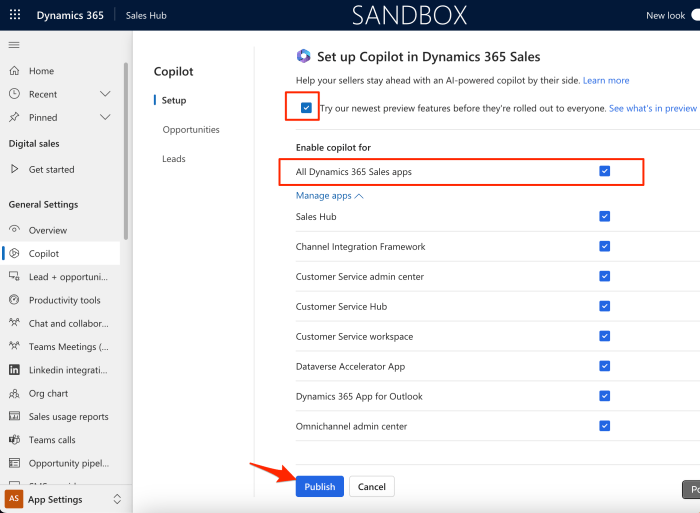Uncheck Customer Service admin center checkbox
Viewport: 700px width, 513px height.
tap(604, 276)
